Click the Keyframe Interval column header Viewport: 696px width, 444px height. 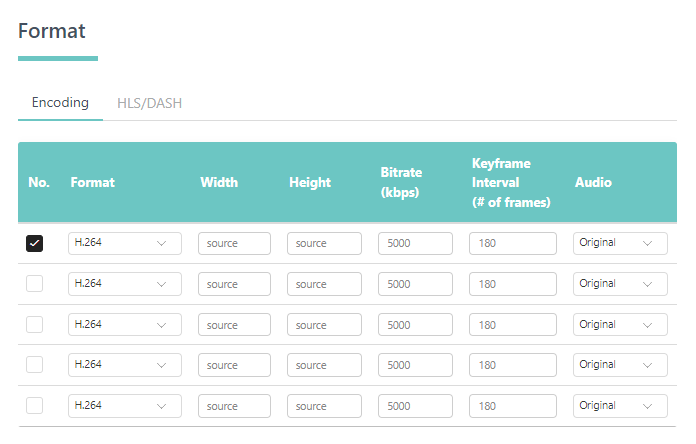coord(511,182)
